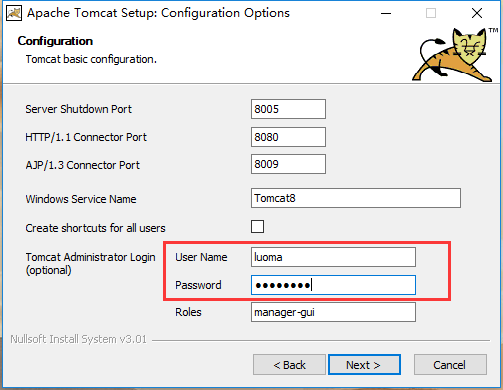This screenshot has width=503, height=390.
Task: Click the disabled maximize button
Action: (431, 13)
